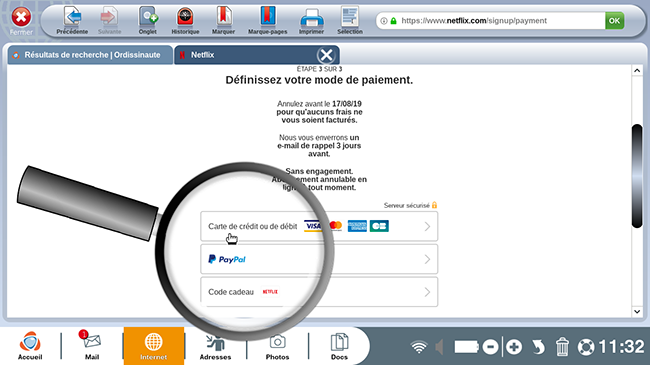Click the red Fermer close icon

coord(21,18)
